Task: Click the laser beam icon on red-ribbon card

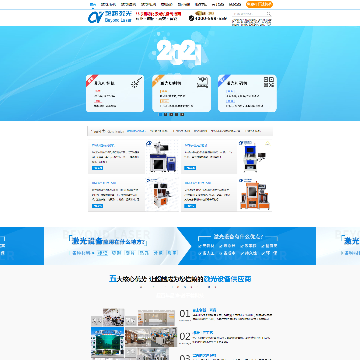Action: [137, 82]
